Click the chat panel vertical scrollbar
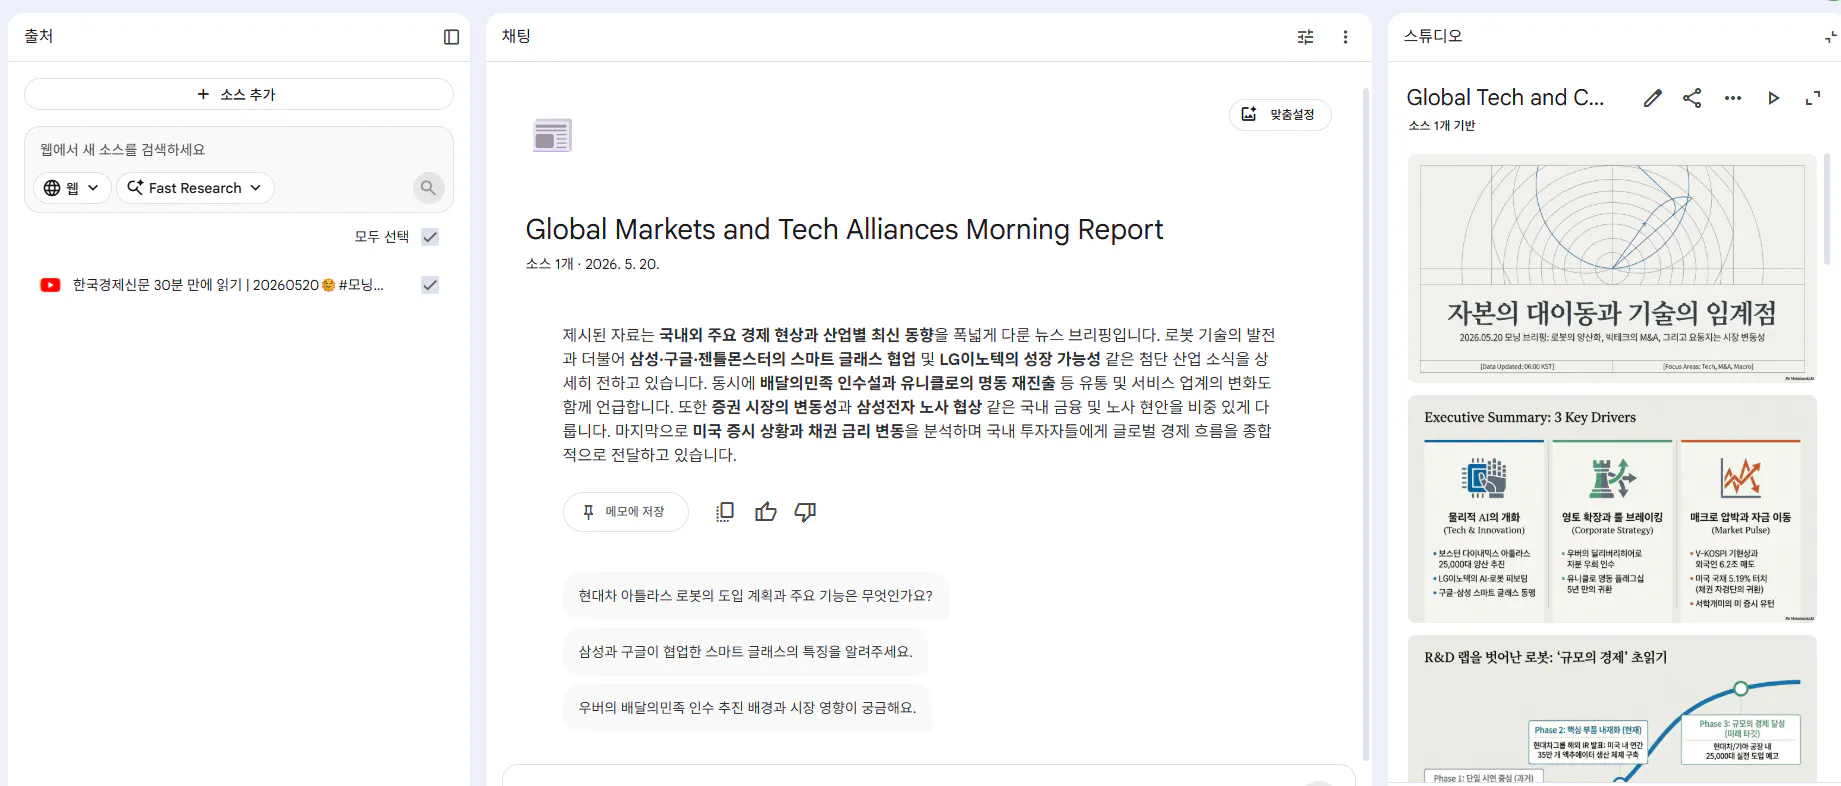 pyautogui.click(x=1366, y=425)
